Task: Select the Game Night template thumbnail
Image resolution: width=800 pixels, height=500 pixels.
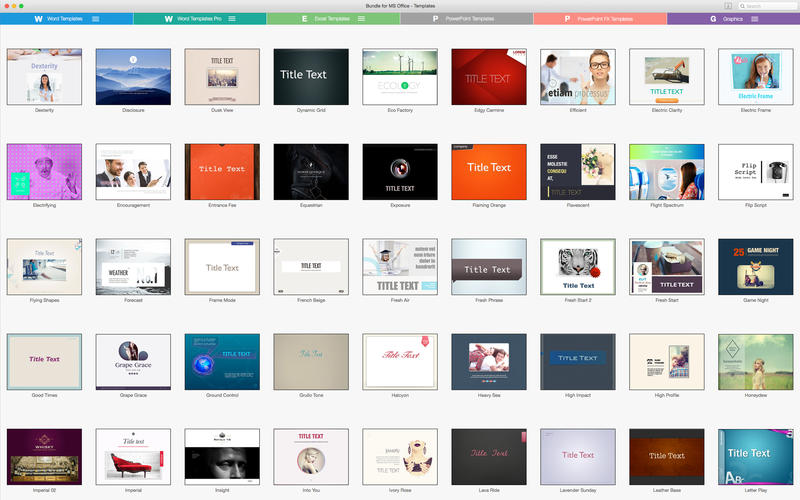Action: (x=755, y=266)
